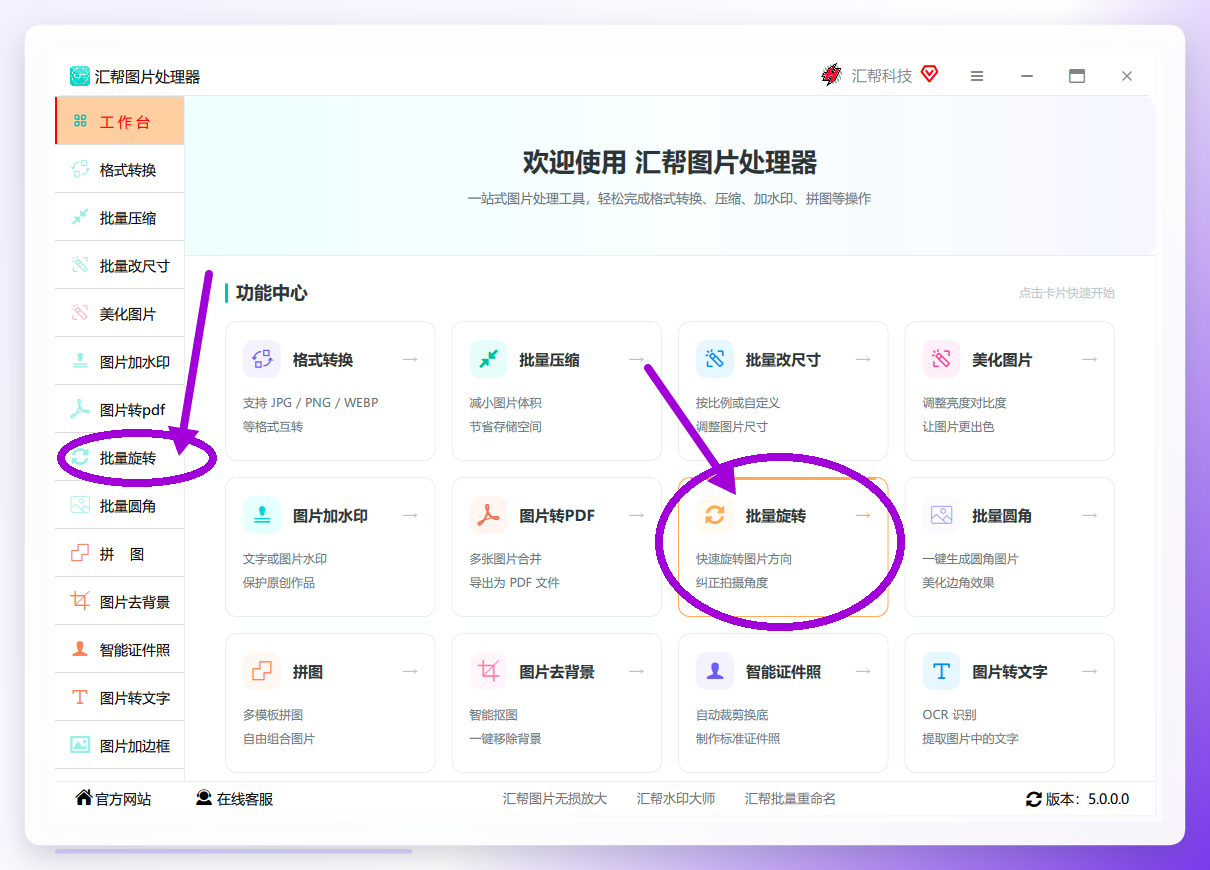Click the 图片加边框 sidebar icon

point(80,746)
